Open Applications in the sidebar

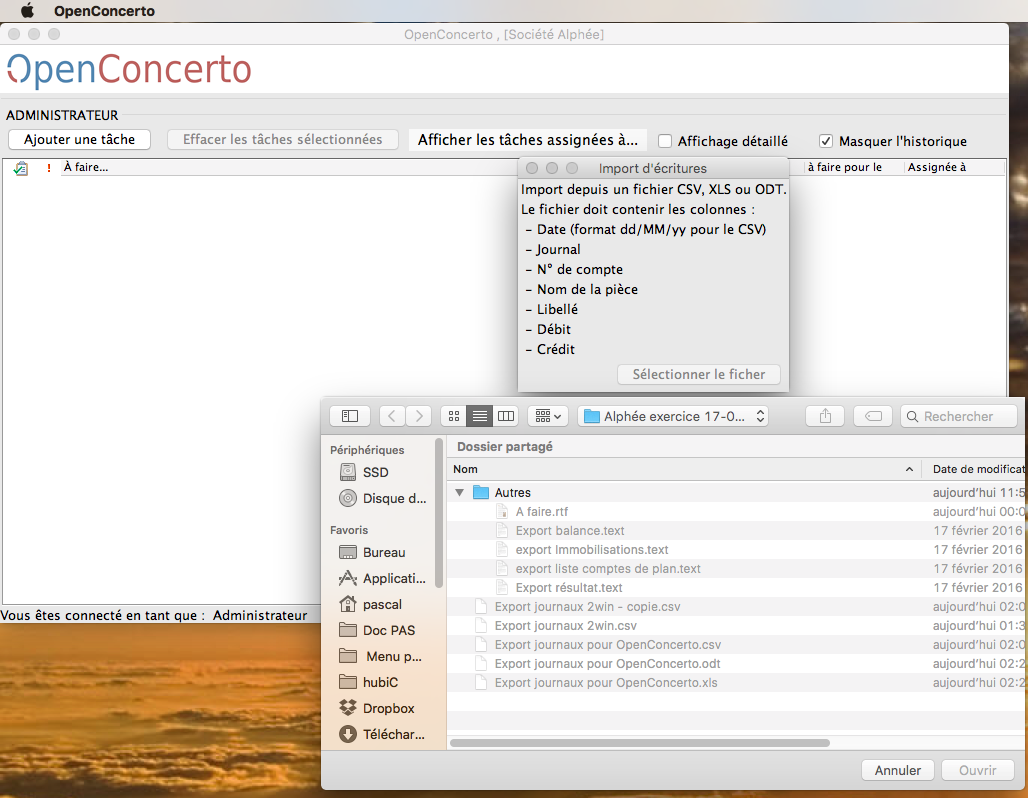(383, 578)
